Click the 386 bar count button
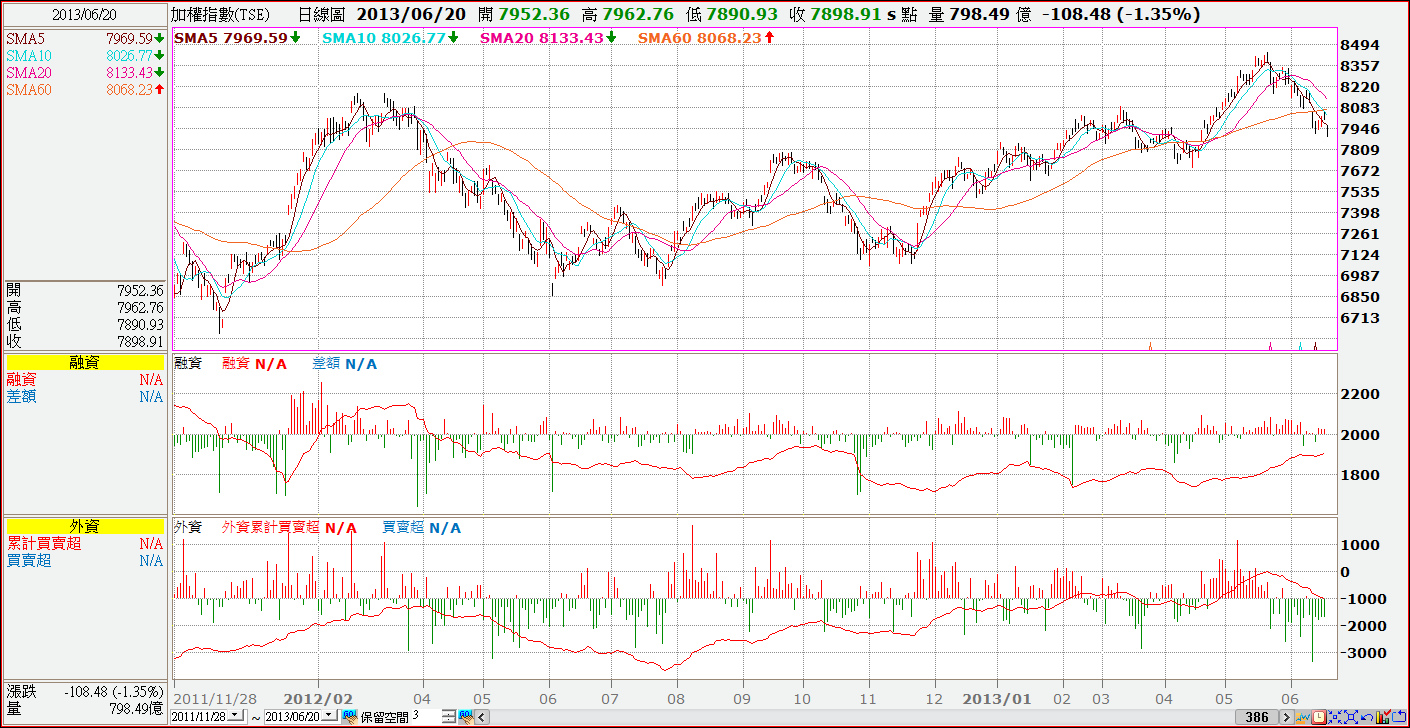The image size is (1410, 728). click(x=1257, y=717)
